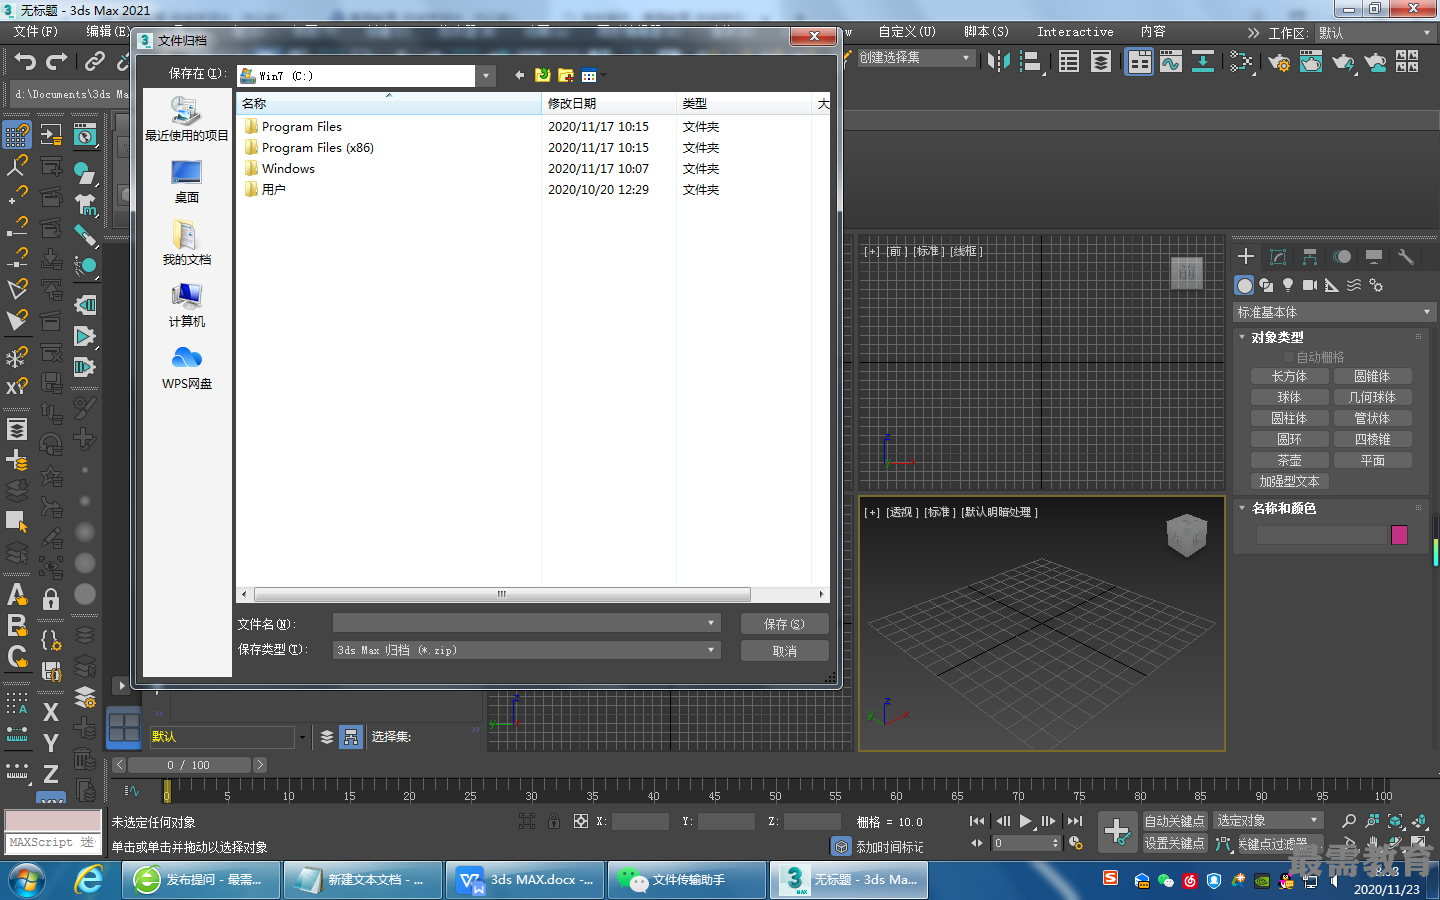Open the 内容 menu
The image size is (1440, 900).
[x=1153, y=32]
